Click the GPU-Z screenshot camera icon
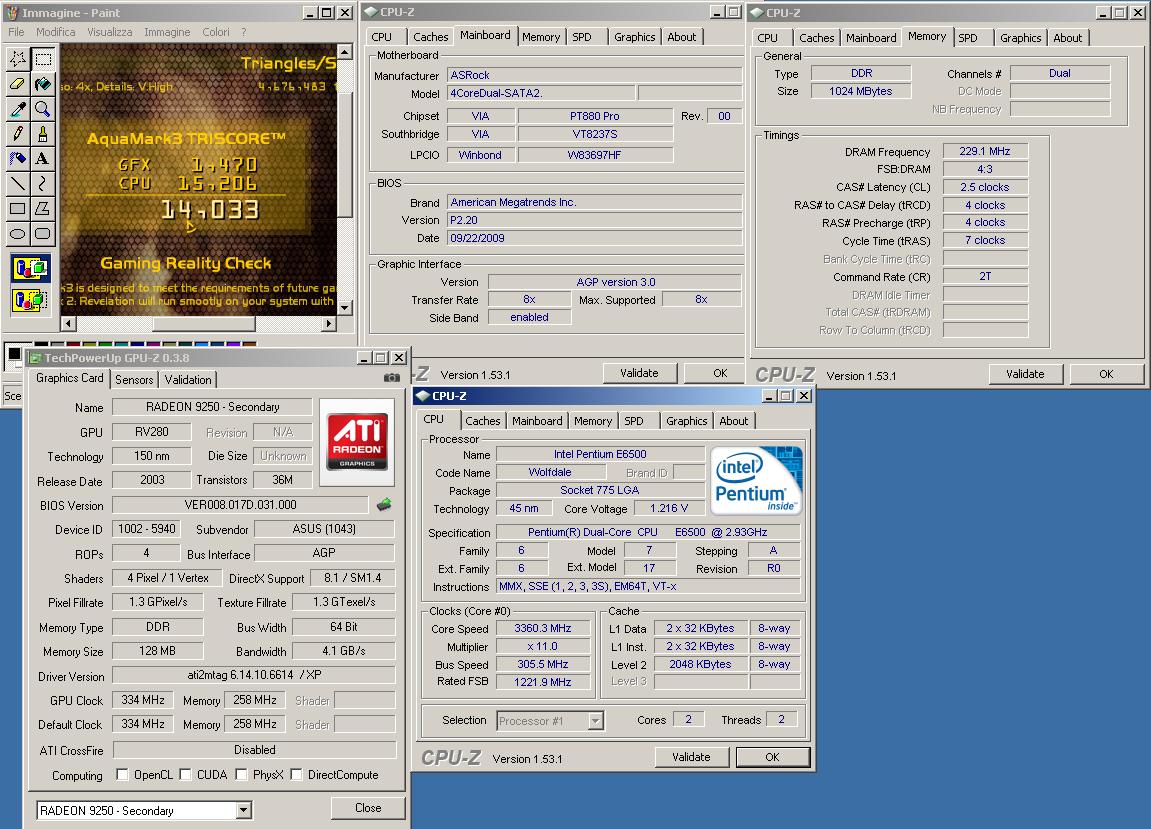The height and width of the screenshot is (829, 1151). (x=392, y=377)
